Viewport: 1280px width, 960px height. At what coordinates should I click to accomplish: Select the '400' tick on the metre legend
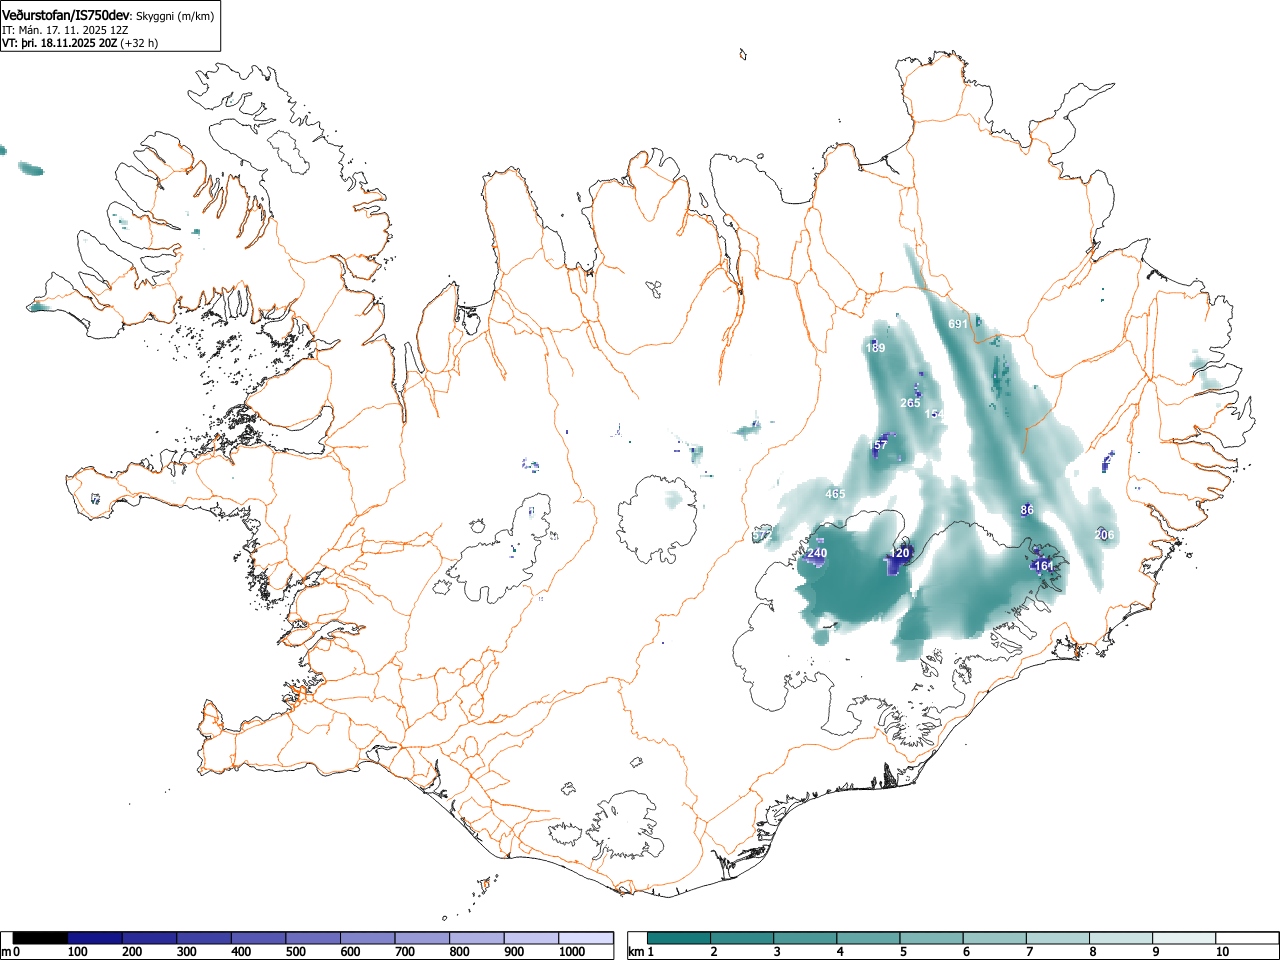241,952
